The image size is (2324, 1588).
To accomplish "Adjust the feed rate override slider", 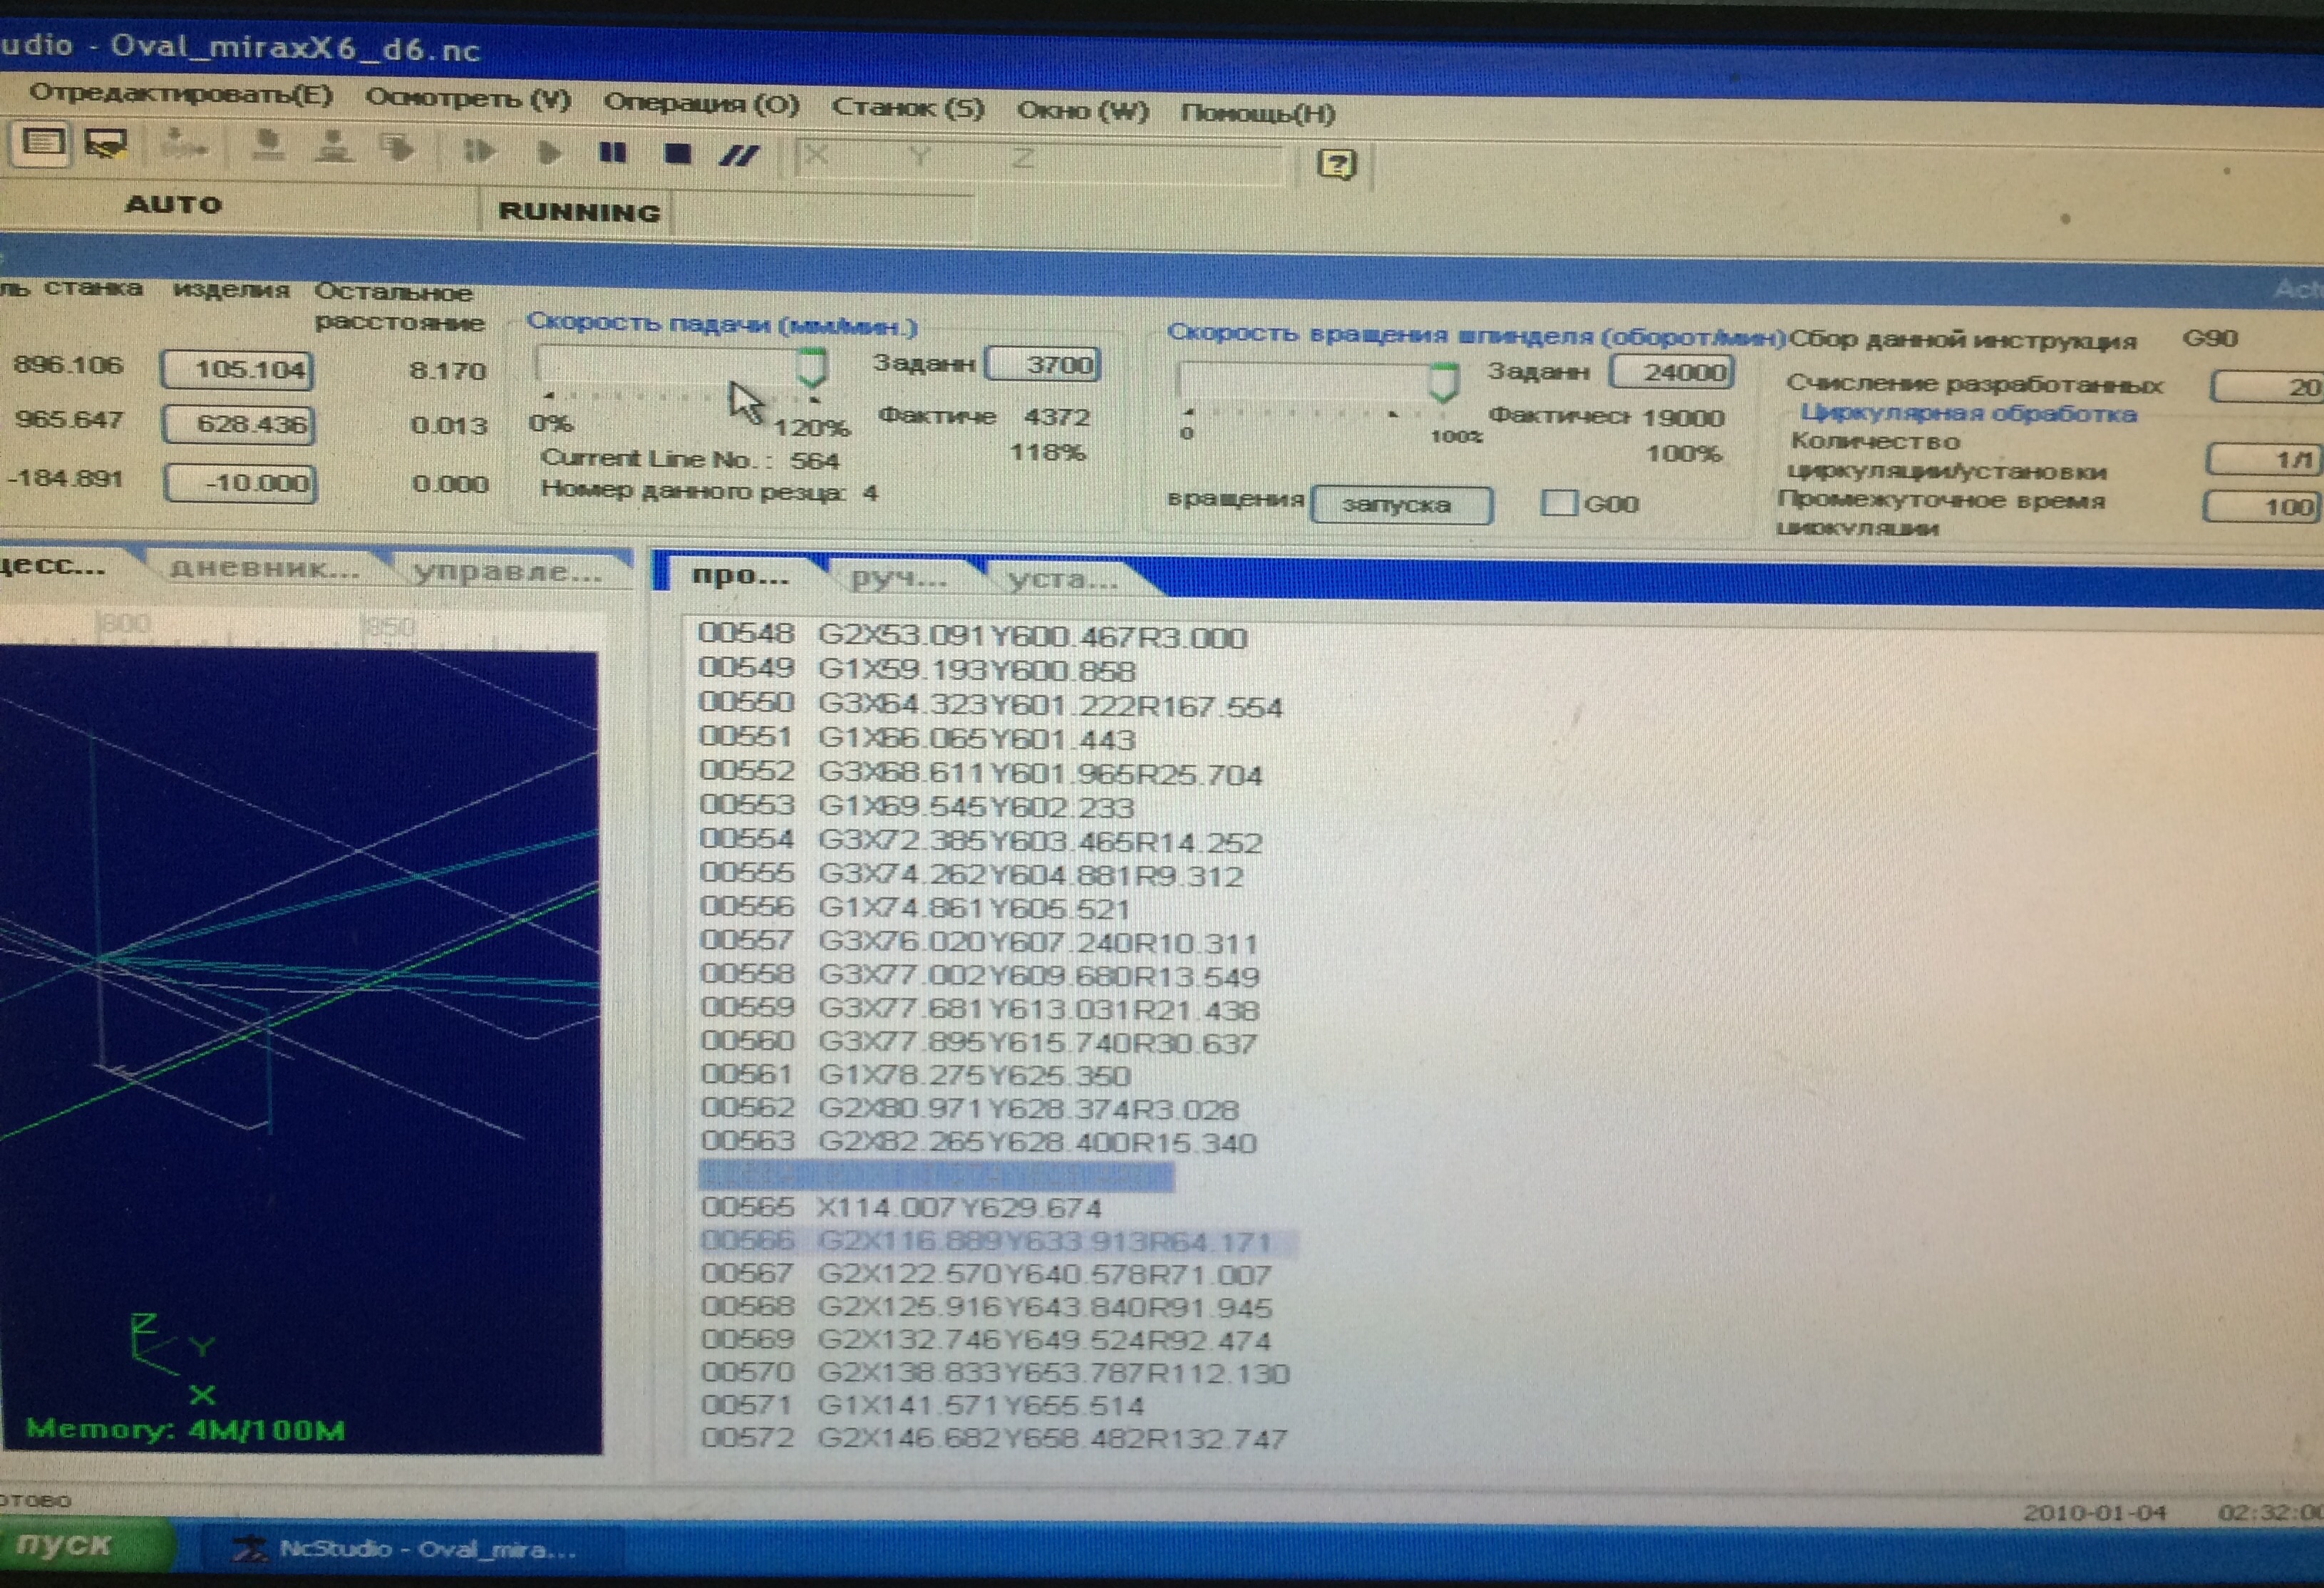I will click(x=811, y=367).
